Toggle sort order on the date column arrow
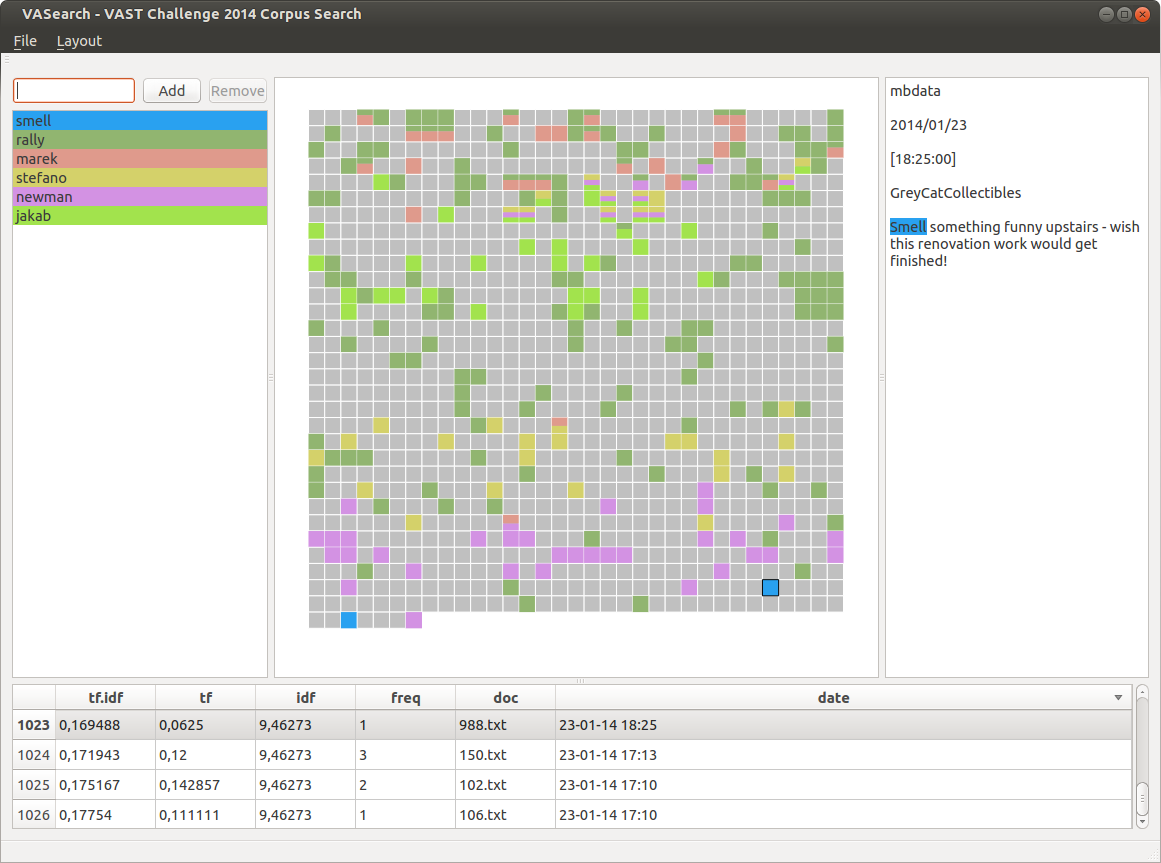Image resolution: width=1161 pixels, height=863 pixels. (1118, 698)
